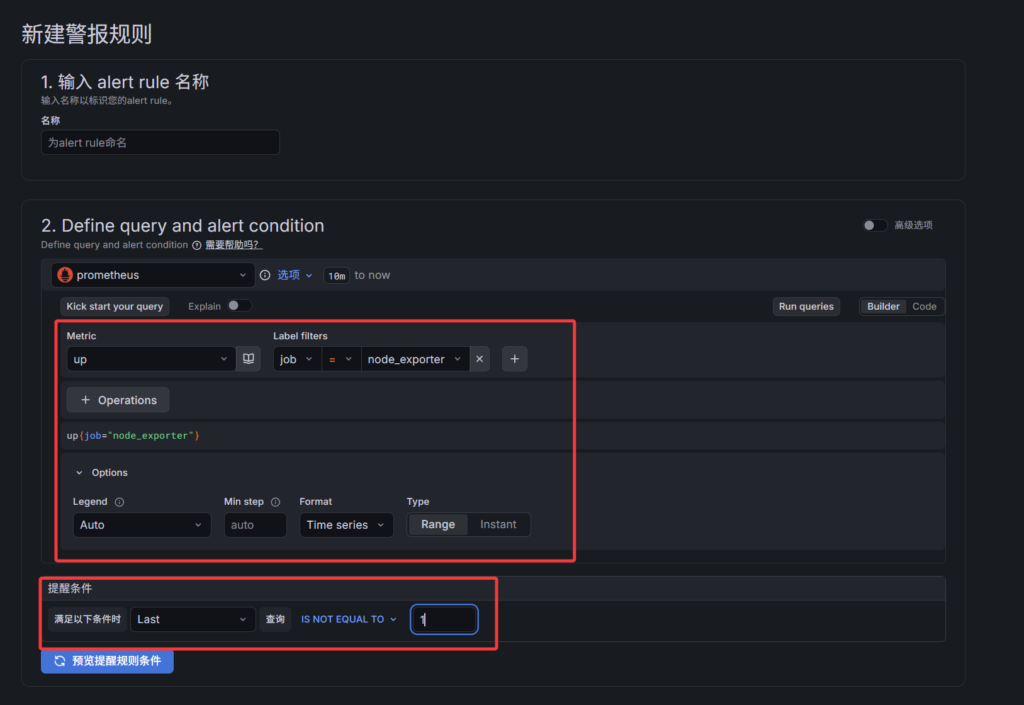
Task: Click the Run queries button
Action: [806, 307]
